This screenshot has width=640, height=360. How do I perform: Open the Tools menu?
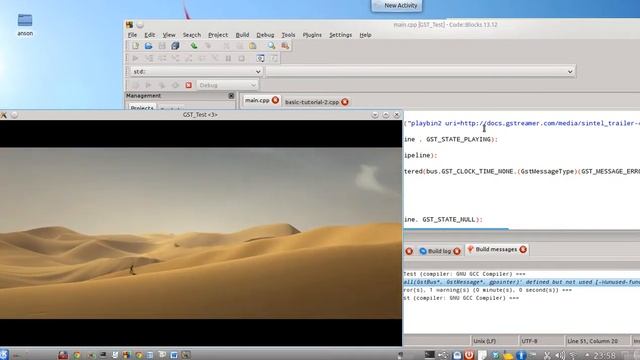click(x=288, y=35)
